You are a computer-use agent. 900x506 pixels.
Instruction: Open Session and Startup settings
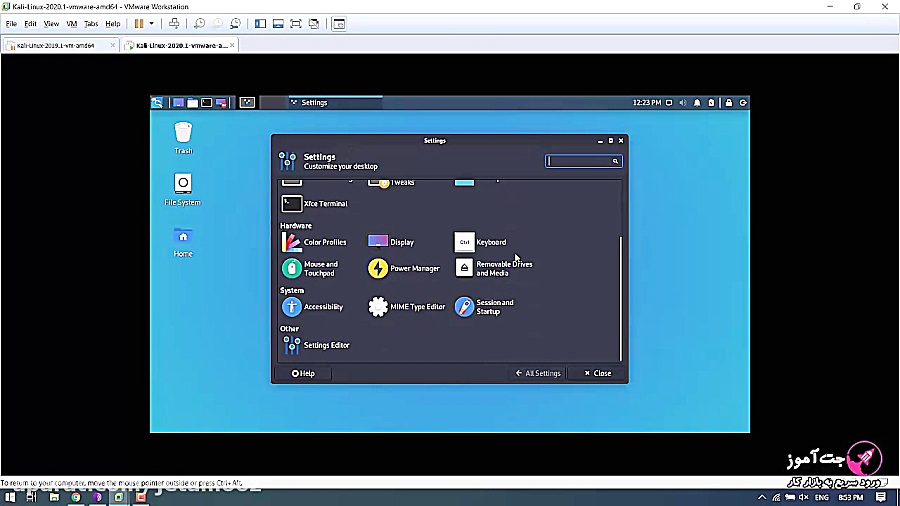click(484, 307)
